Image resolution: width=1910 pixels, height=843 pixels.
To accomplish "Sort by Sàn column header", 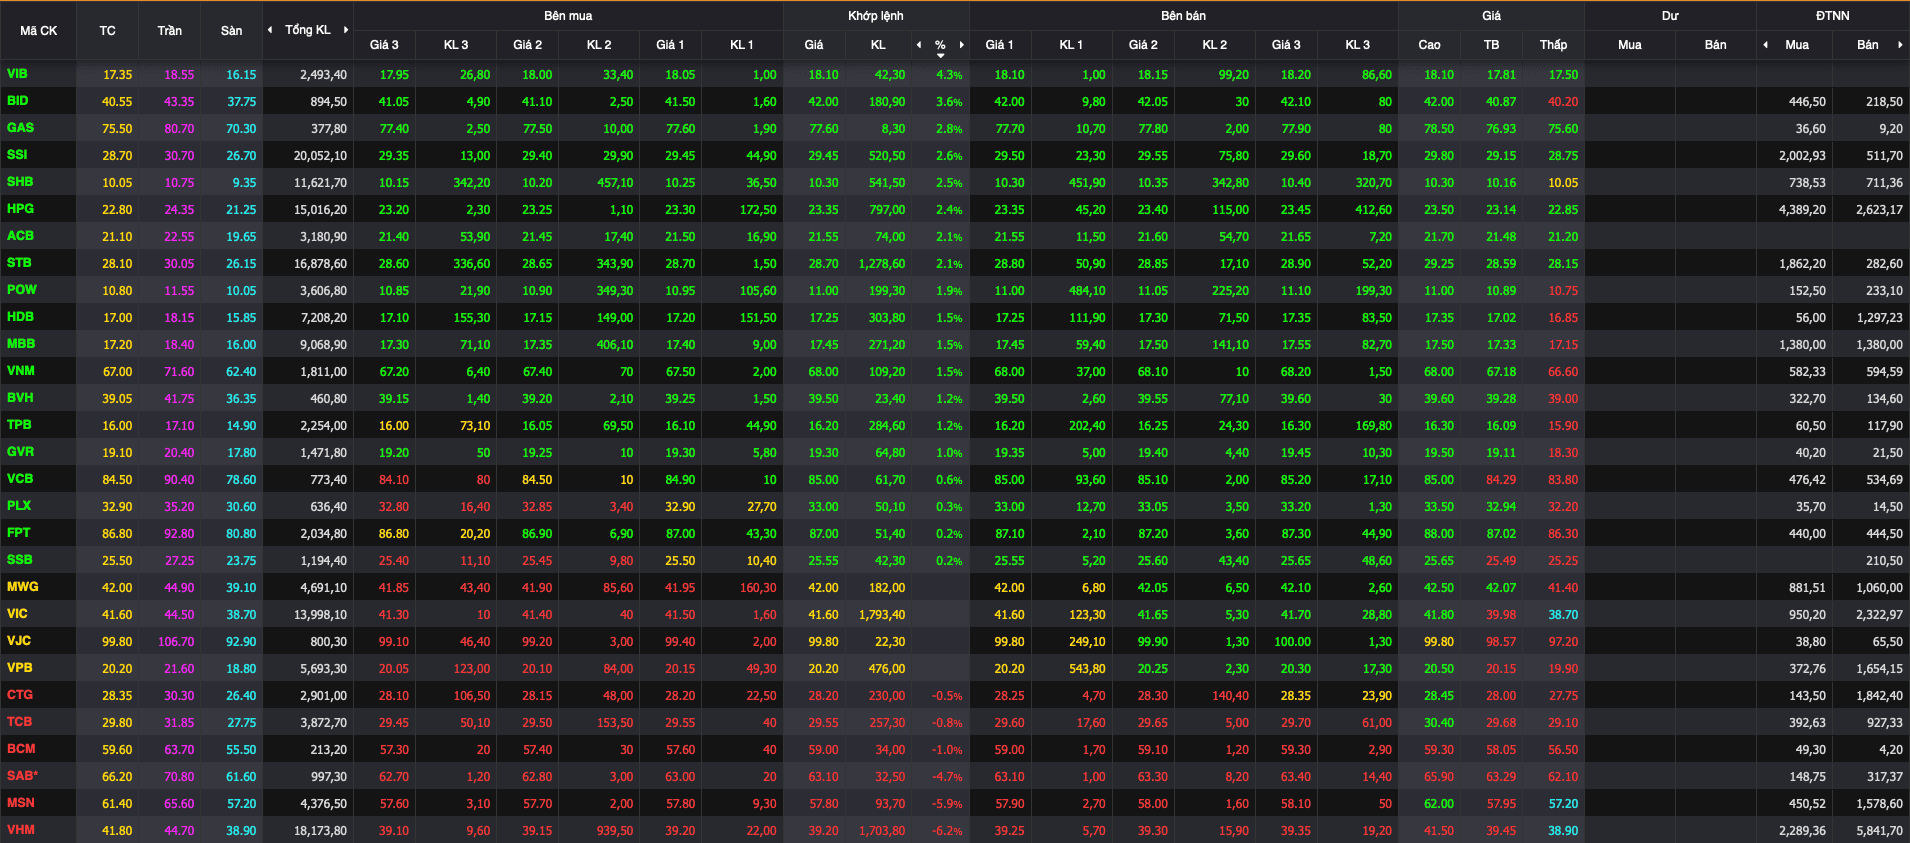I will click(231, 31).
